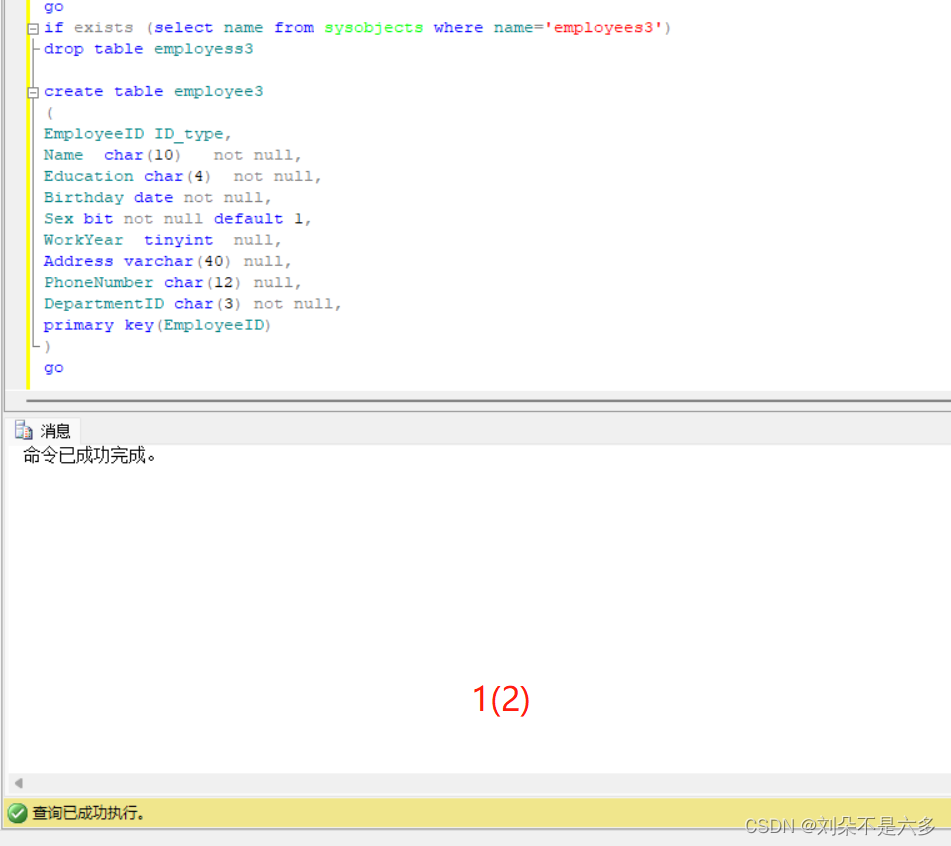Place cursor on the sysobjects keyword

pyautogui.click(x=373, y=27)
